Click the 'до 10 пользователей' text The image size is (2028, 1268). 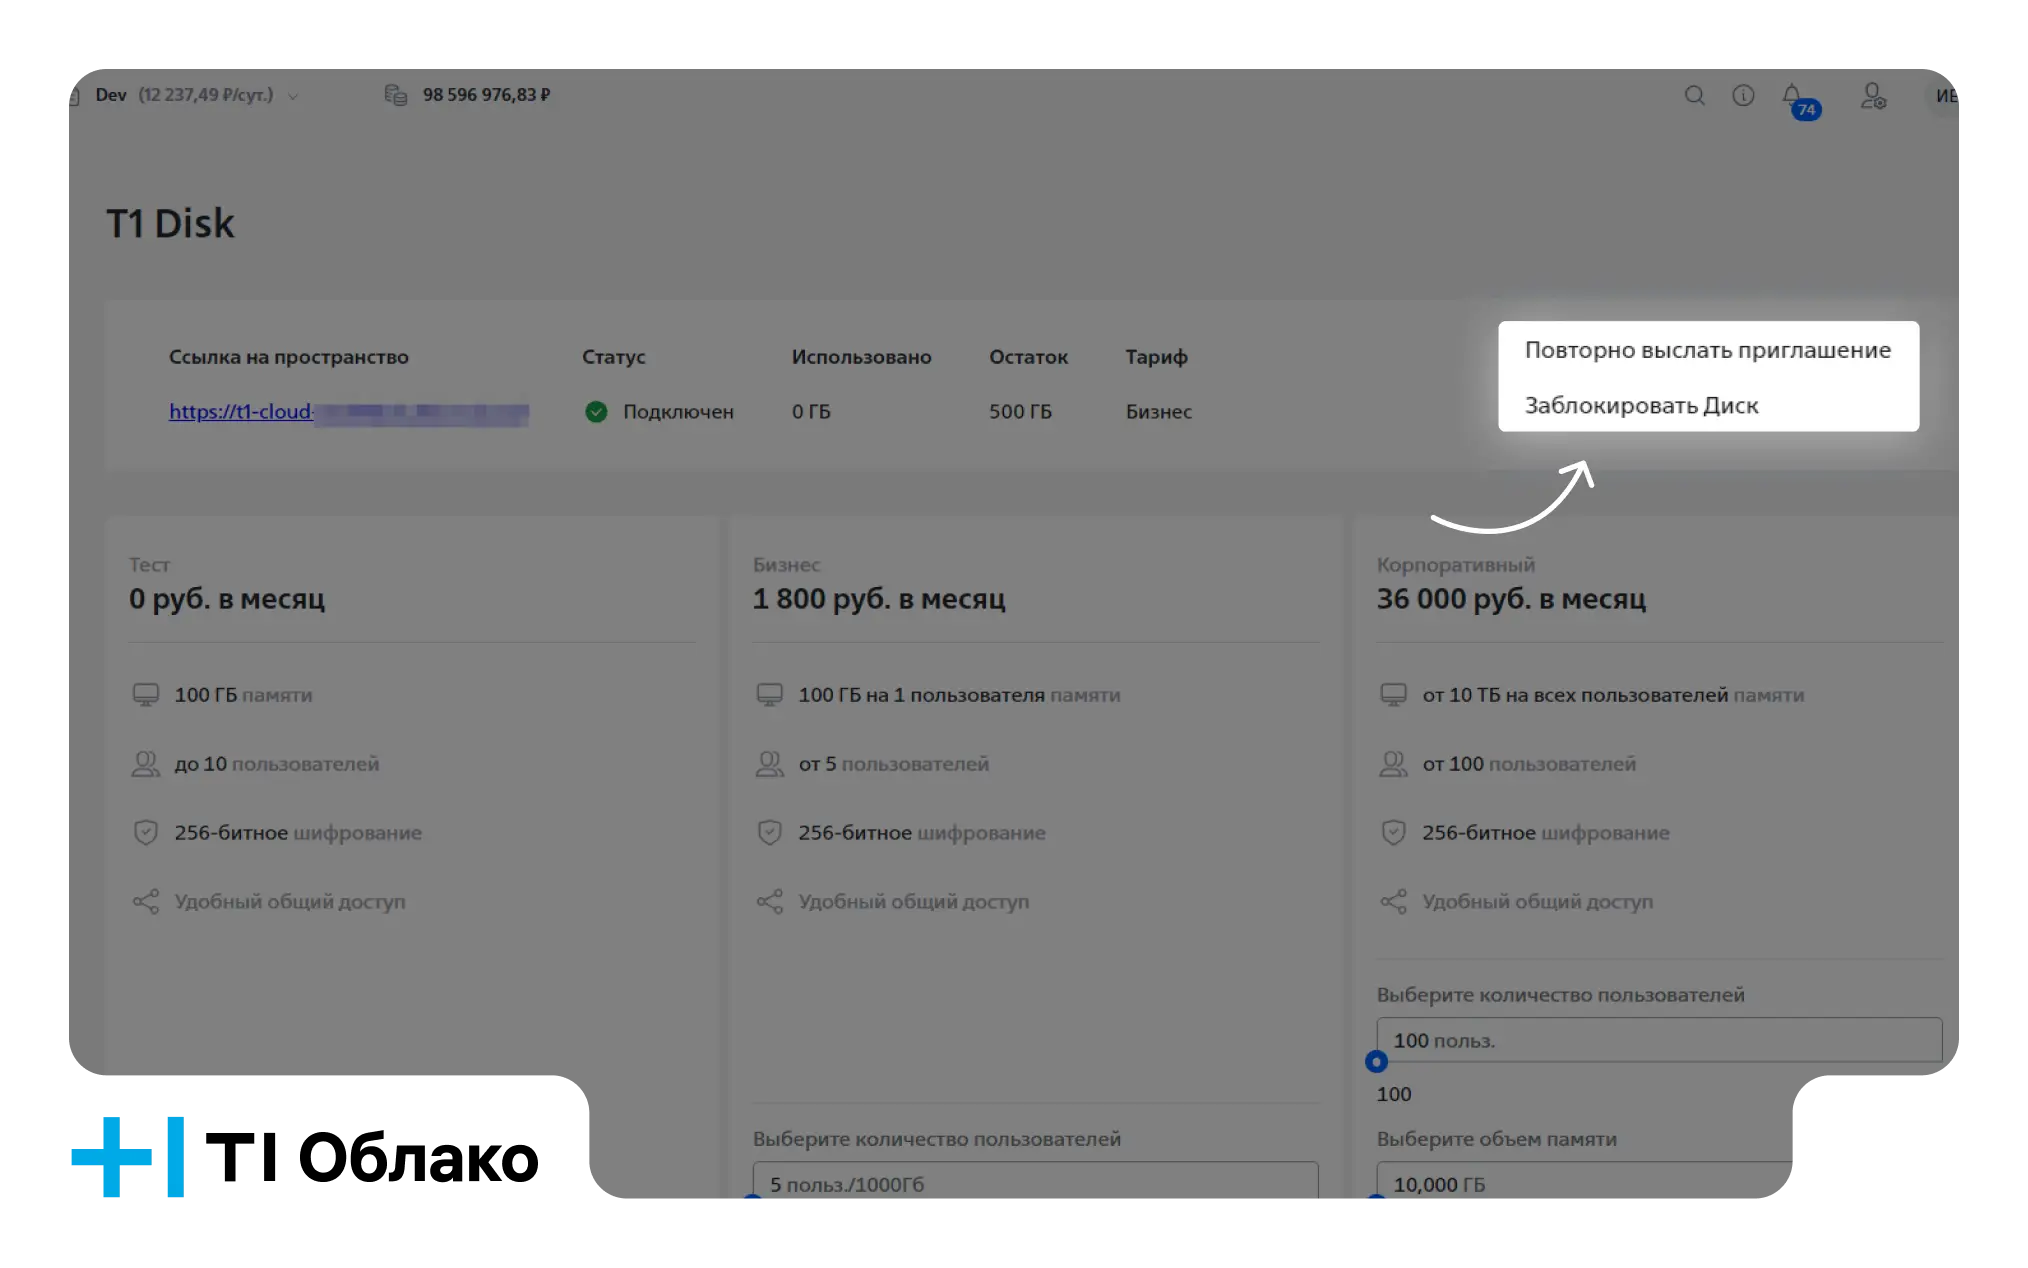click(x=277, y=764)
